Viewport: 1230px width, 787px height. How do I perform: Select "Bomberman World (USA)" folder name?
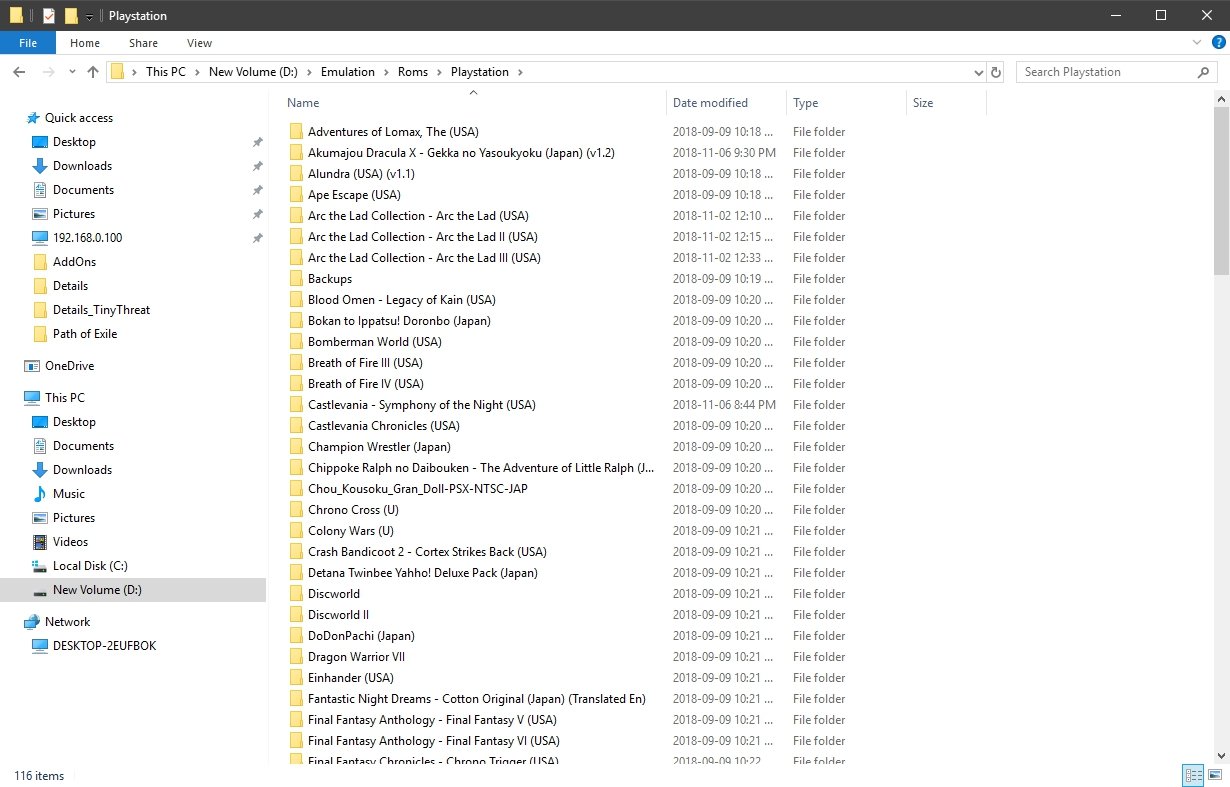click(374, 342)
